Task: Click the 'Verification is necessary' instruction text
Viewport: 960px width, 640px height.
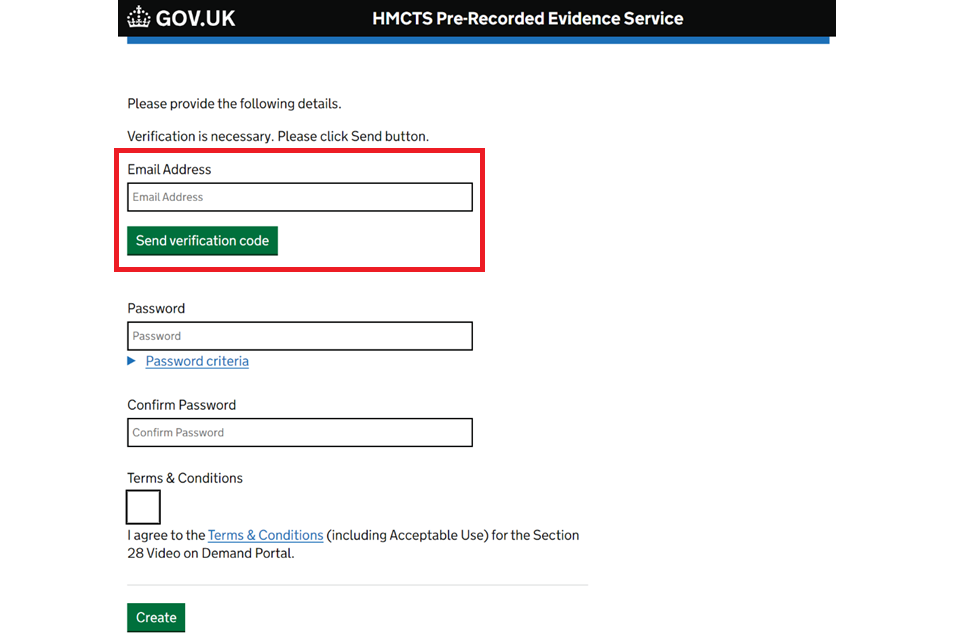Action: pyautogui.click(x=277, y=136)
